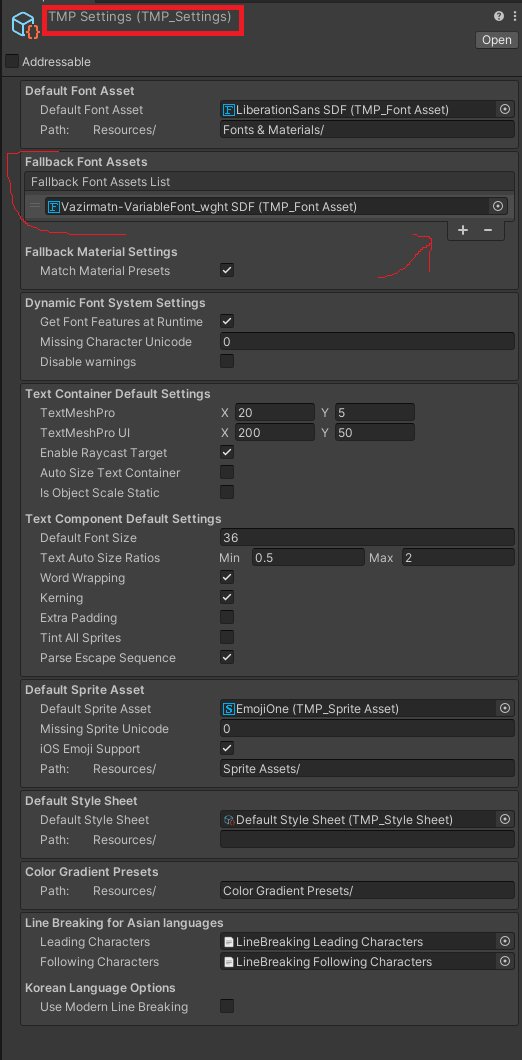The image size is (522, 1060).
Task: Edit the Missing Character Unicode field
Action: 367,341
